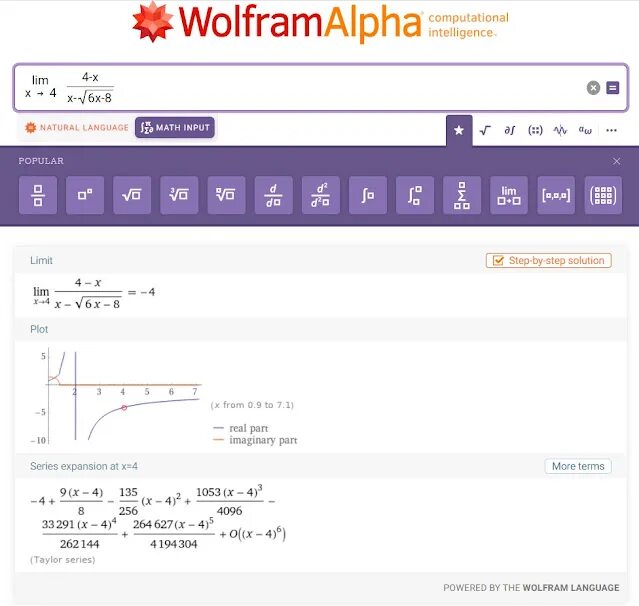Open the Step-by-step solution
This screenshot has height=606, width=639.
[x=549, y=260]
